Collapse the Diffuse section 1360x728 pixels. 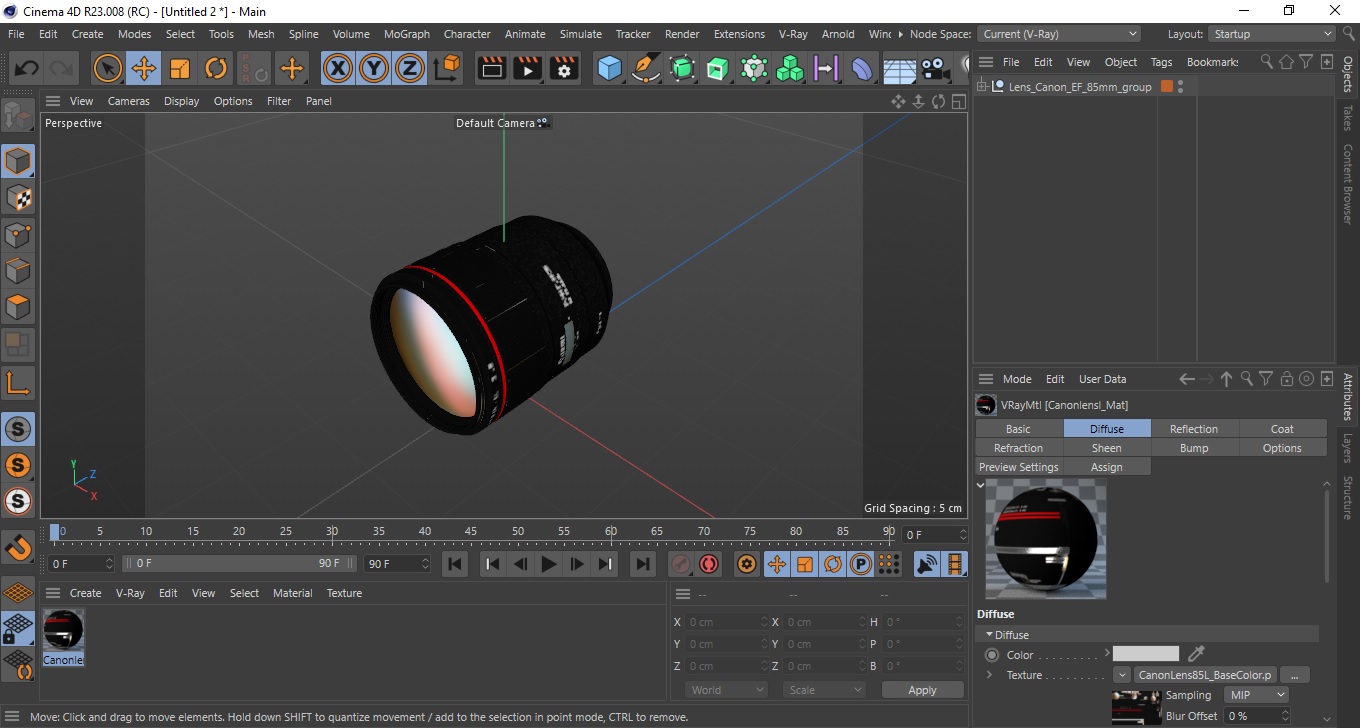(x=990, y=635)
